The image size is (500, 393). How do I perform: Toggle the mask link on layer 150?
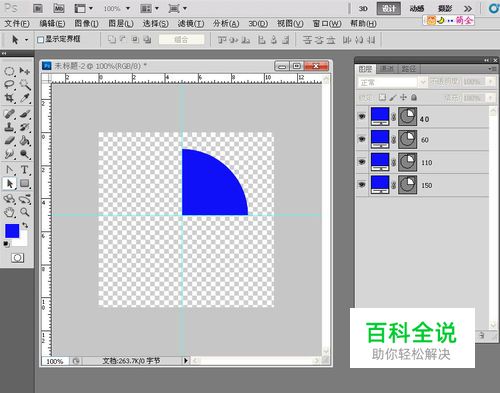(394, 185)
